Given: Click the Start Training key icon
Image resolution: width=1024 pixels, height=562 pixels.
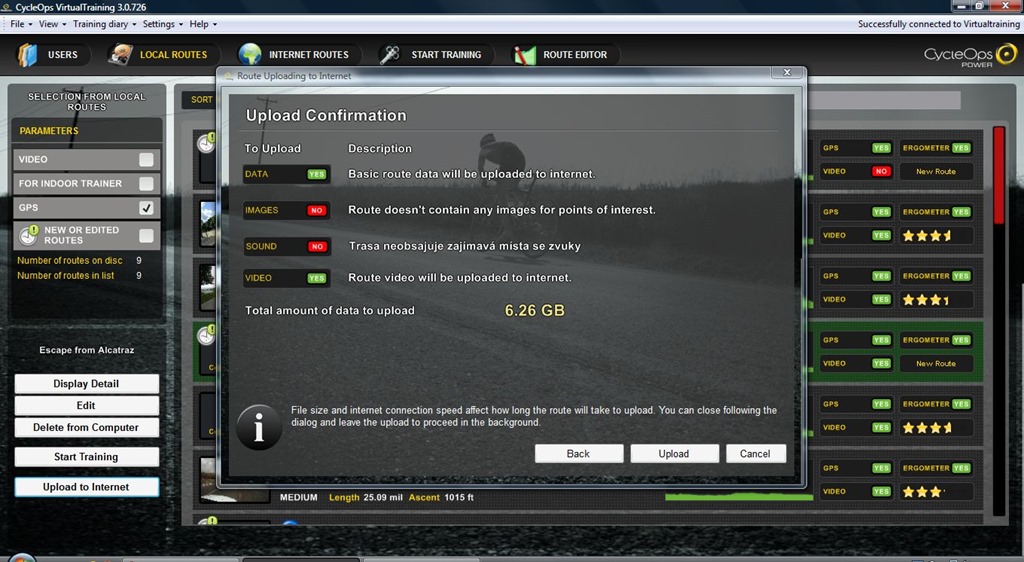Looking at the screenshot, I should (390, 55).
